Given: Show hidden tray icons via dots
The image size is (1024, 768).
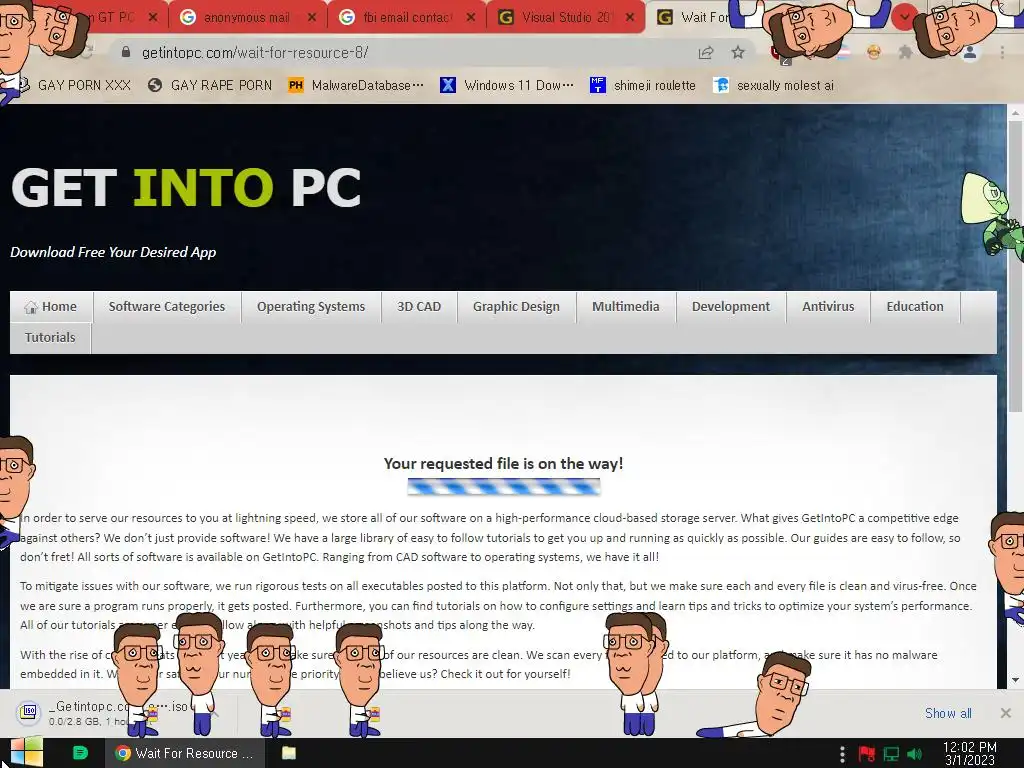Looking at the screenshot, I should (x=842, y=754).
